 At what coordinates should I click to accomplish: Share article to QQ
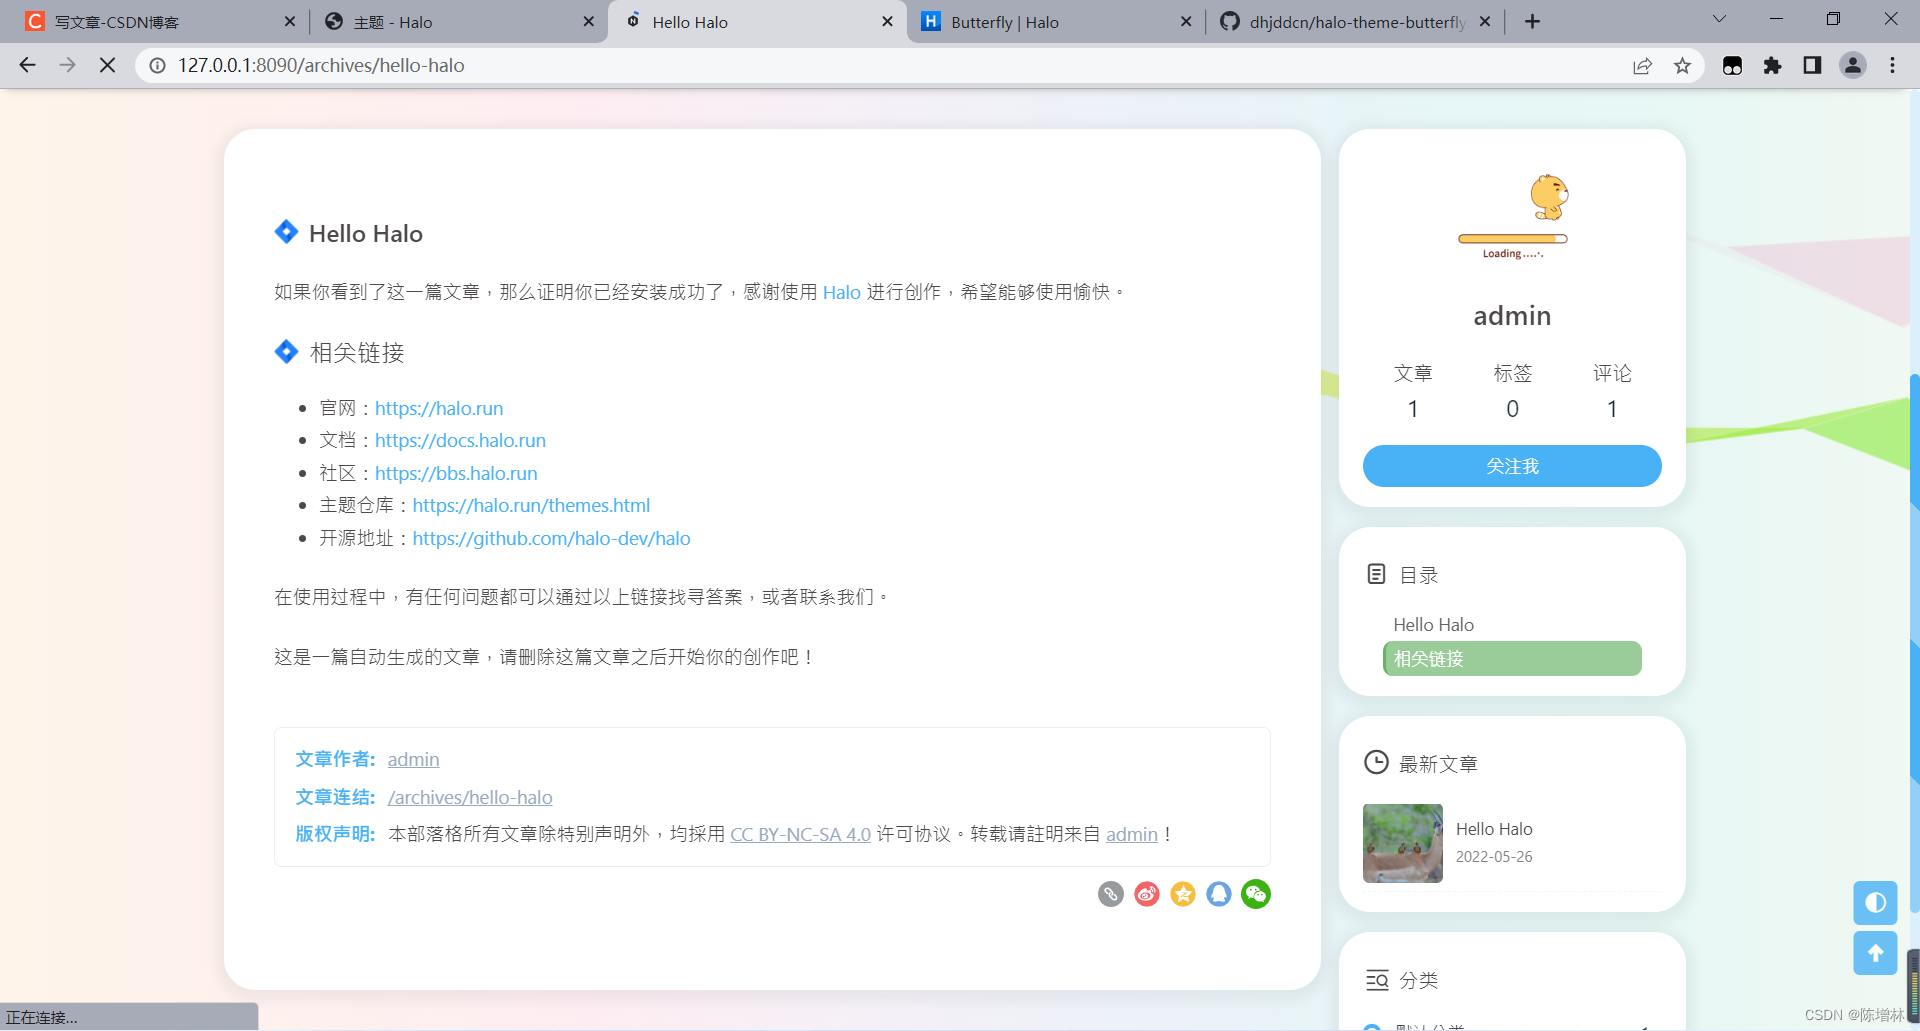(1219, 894)
